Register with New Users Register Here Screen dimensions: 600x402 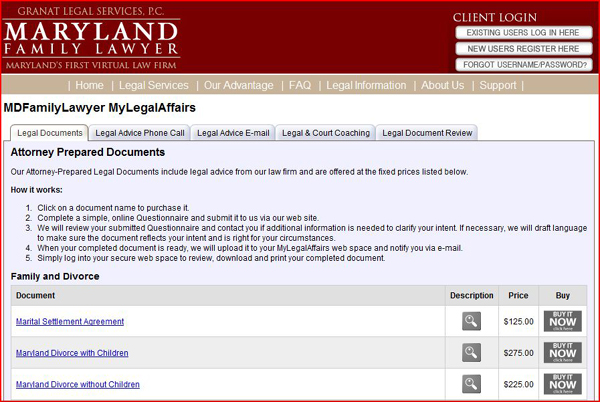tap(523, 49)
